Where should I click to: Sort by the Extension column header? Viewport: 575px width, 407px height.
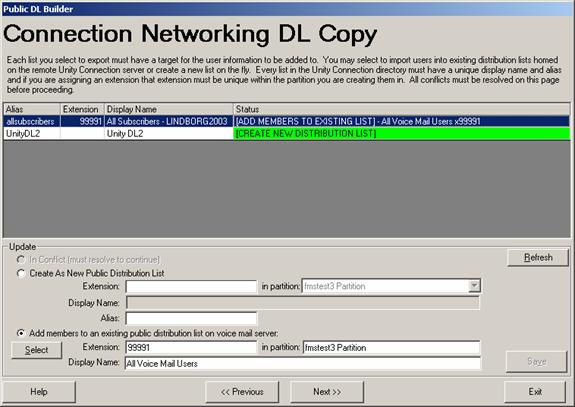pyautogui.click(x=83, y=109)
